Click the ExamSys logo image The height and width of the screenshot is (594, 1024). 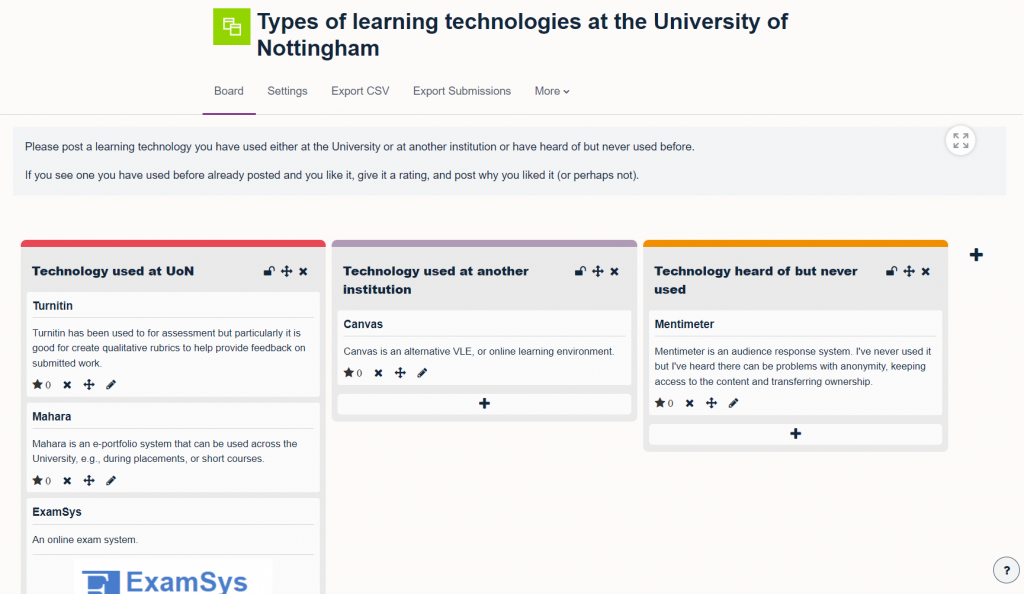(176, 578)
